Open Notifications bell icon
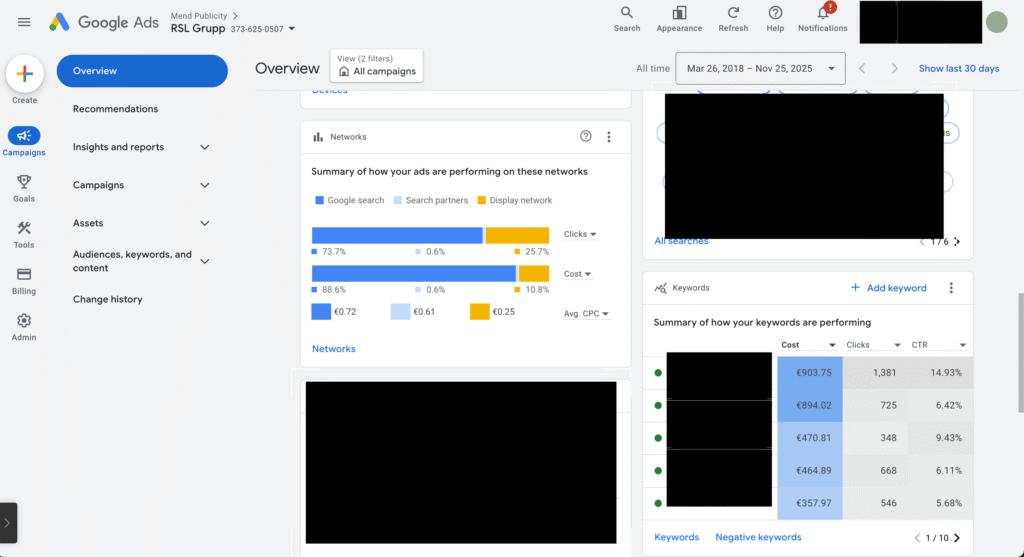Screen dimensions: 1024x557 pyautogui.click(x=823, y=13)
